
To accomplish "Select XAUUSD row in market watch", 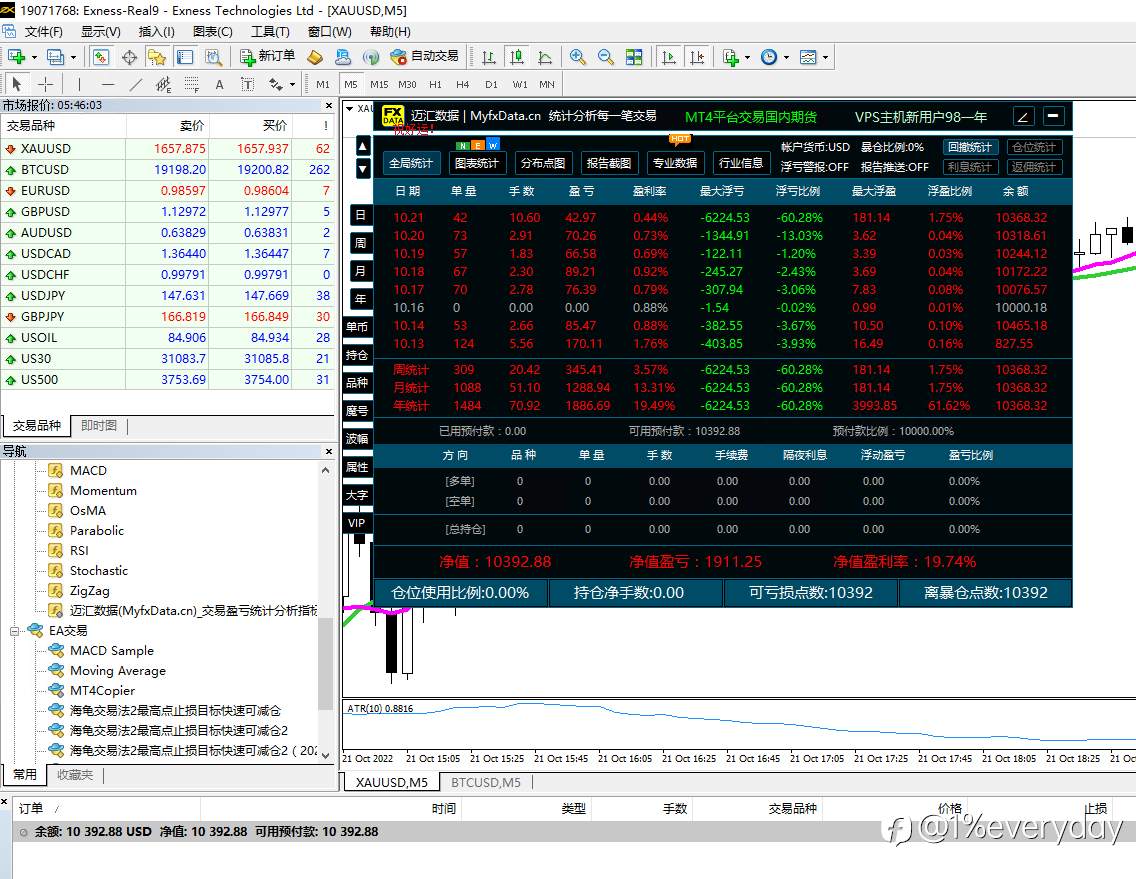I will 168,149.
